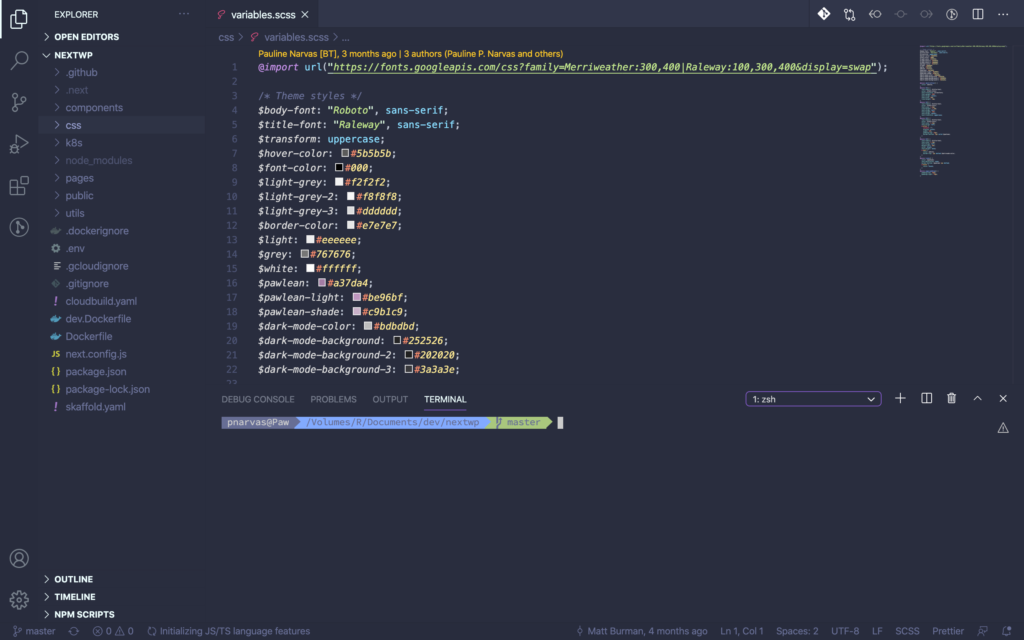Select the TERMINAL tab
Screen dimensions: 1024x640
445,399
